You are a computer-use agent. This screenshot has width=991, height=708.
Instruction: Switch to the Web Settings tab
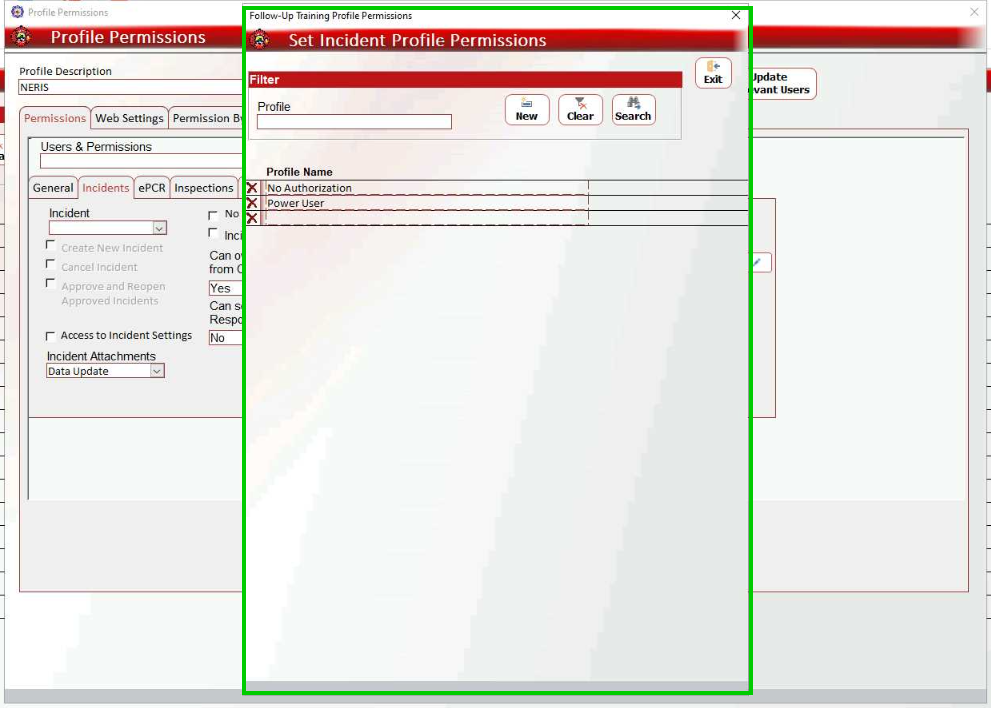coord(129,118)
